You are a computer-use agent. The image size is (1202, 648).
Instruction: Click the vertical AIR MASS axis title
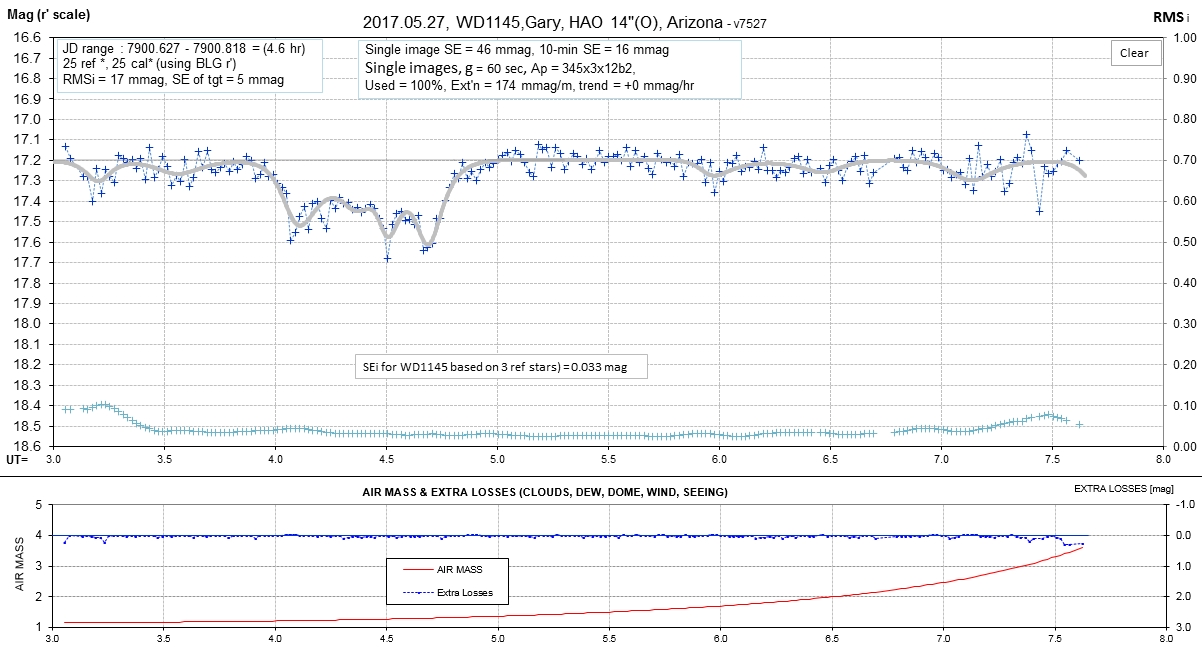(19, 567)
